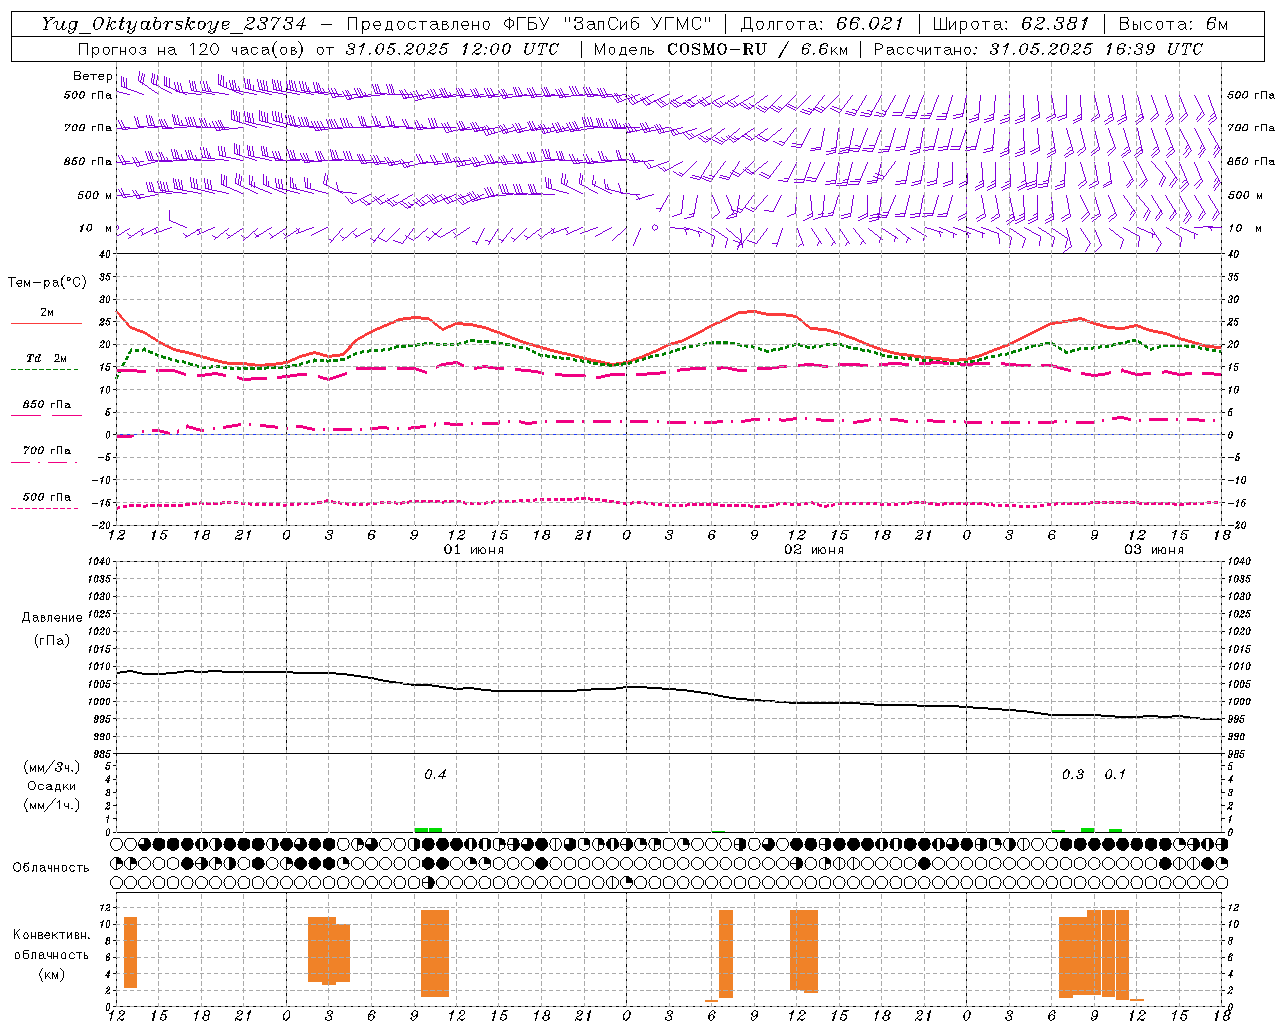The width and height of the screenshot is (1280, 1024).
Task: Click the Тем-ра(°C) axis title
Action: coord(47,283)
